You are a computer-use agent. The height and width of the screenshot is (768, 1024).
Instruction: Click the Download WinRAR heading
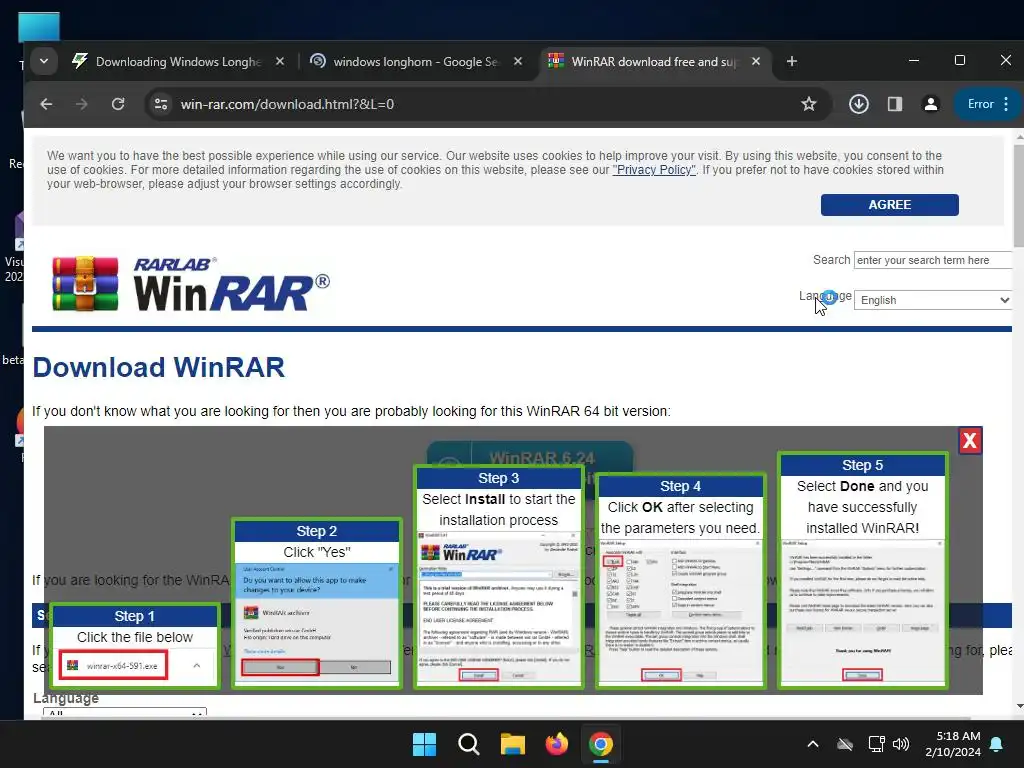click(x=159, y=367)
